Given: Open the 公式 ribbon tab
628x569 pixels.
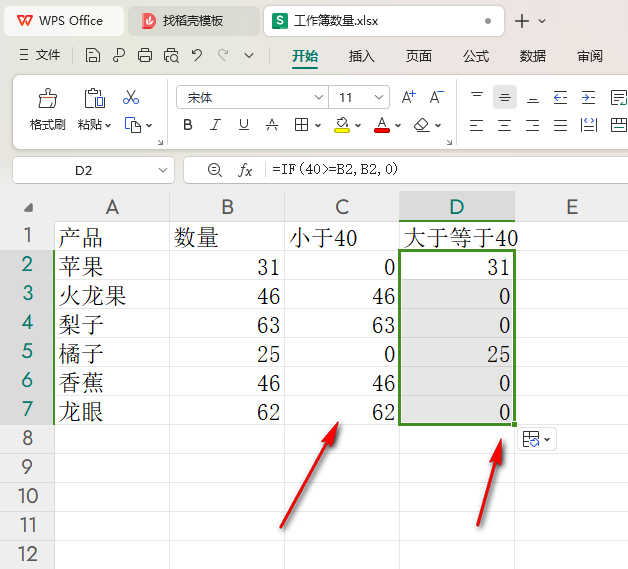Looking at the screenshot, I should tap(475, 56).
